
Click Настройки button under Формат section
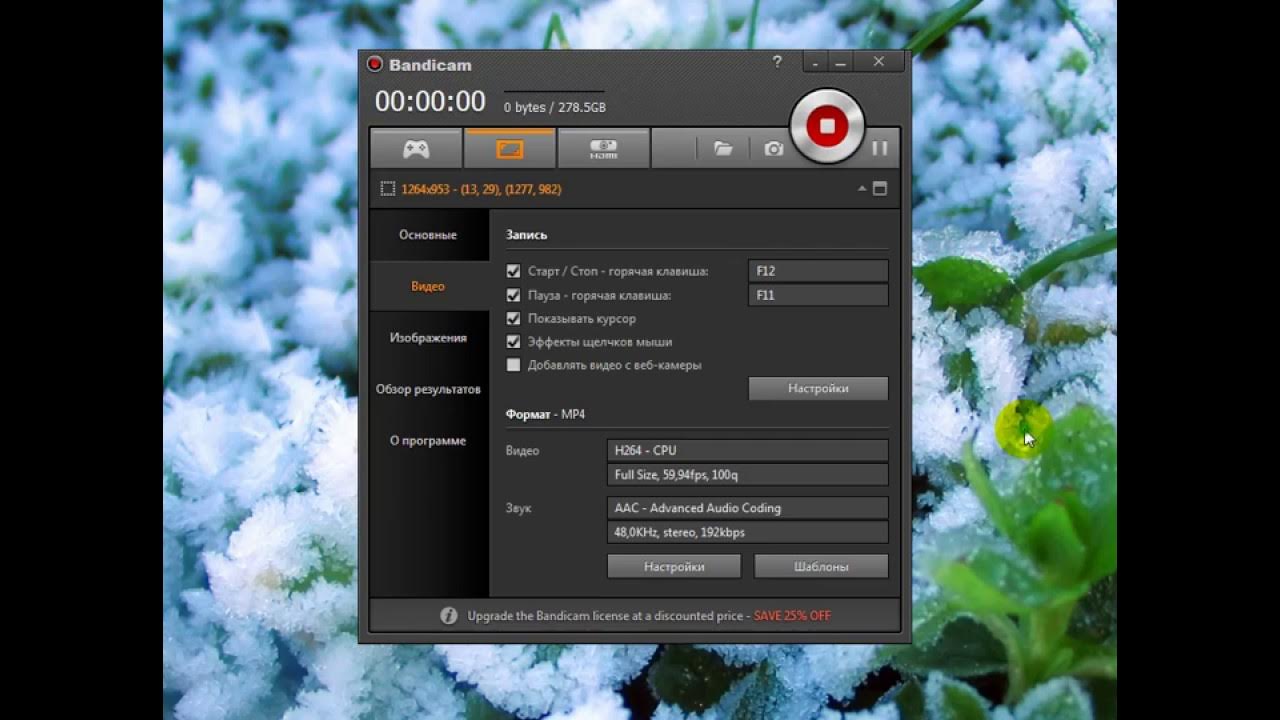pos(674,567)
